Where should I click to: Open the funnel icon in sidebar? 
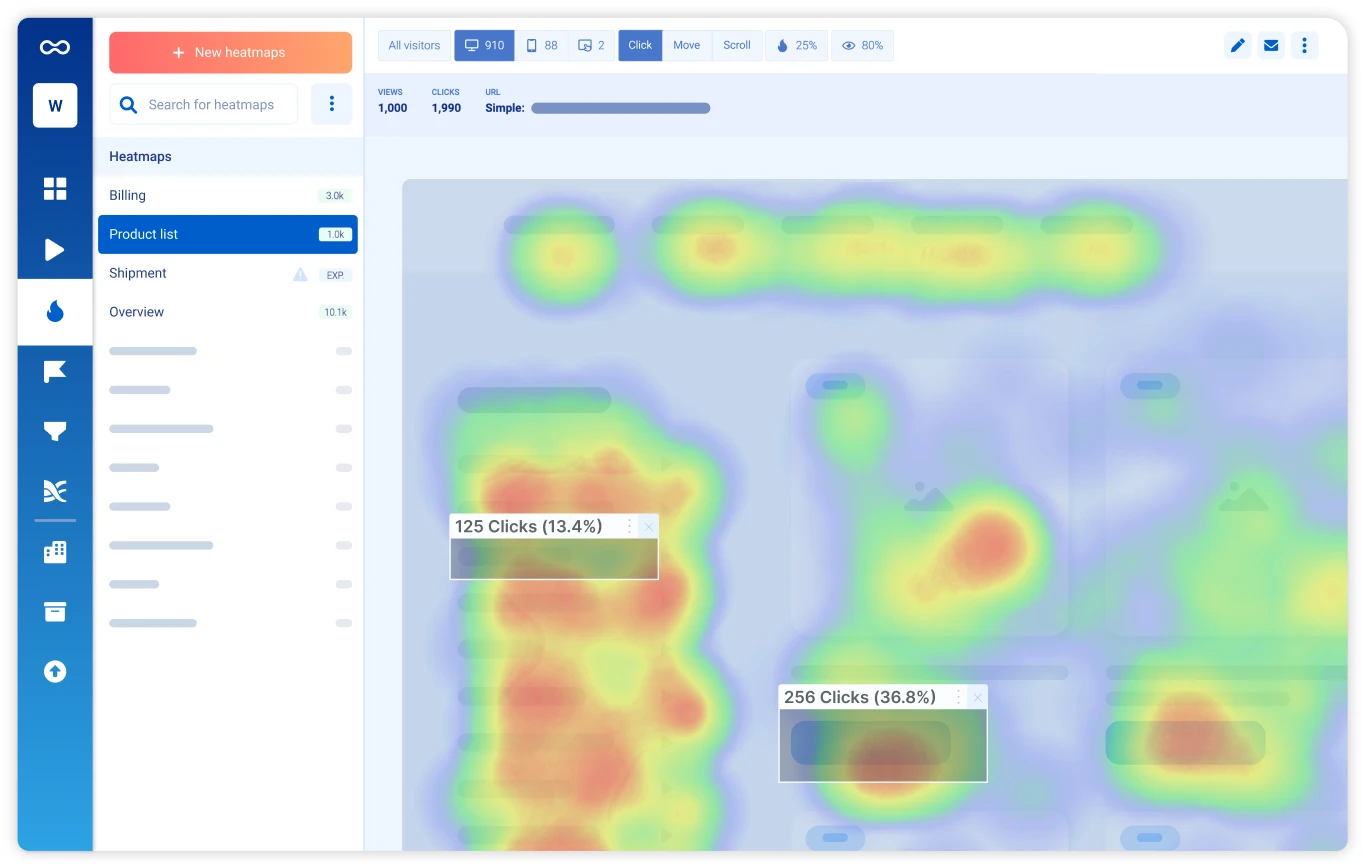[x=55, y=431]
